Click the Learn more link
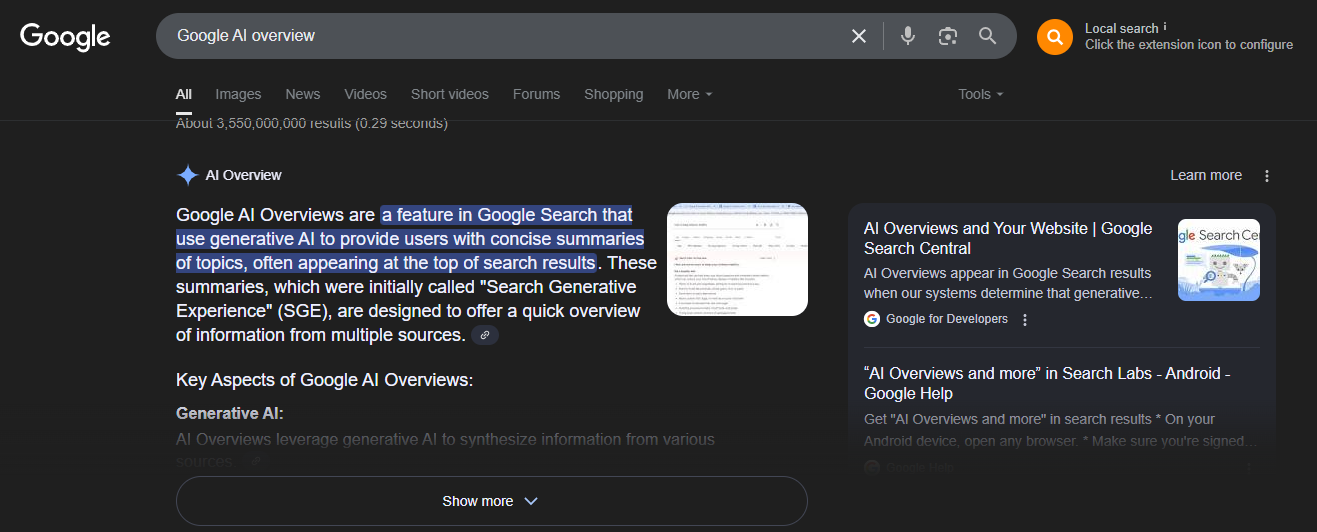 tap(1206, 175)
